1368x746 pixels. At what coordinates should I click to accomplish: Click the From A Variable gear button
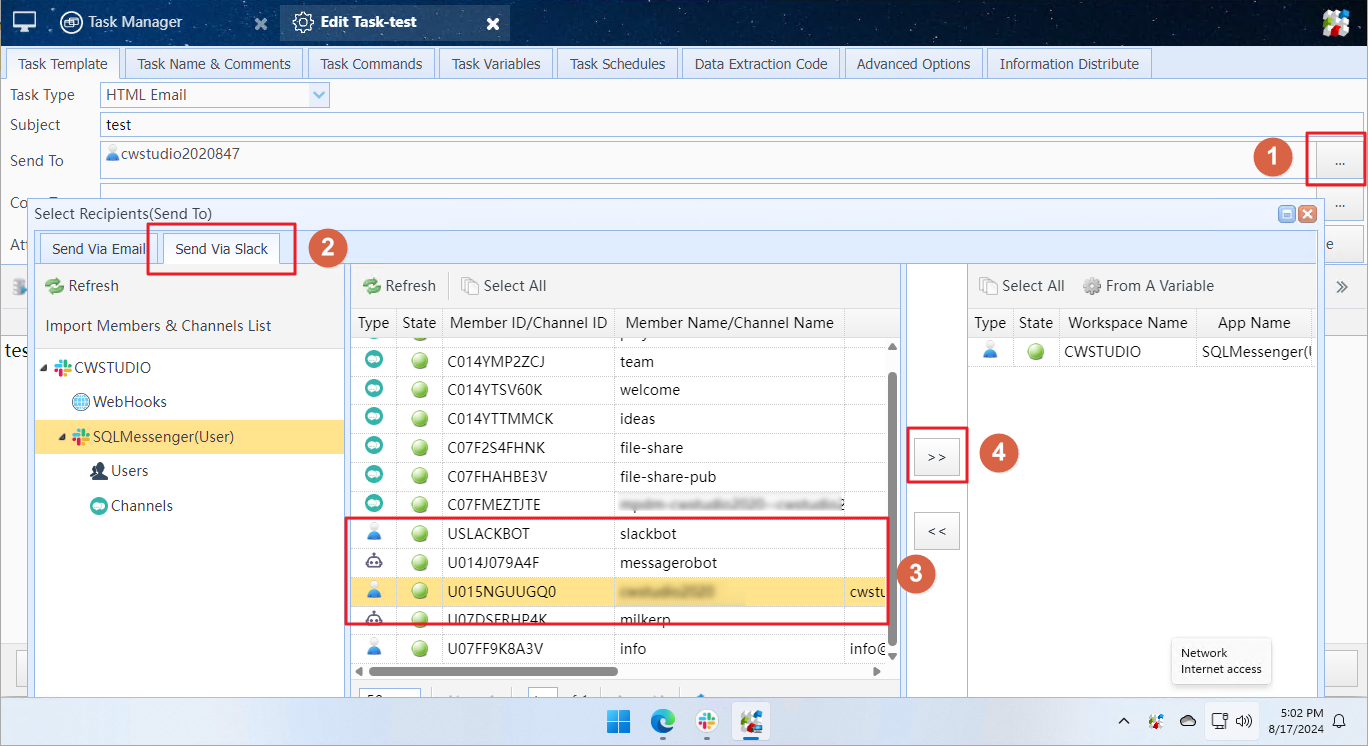(1148, 286)
